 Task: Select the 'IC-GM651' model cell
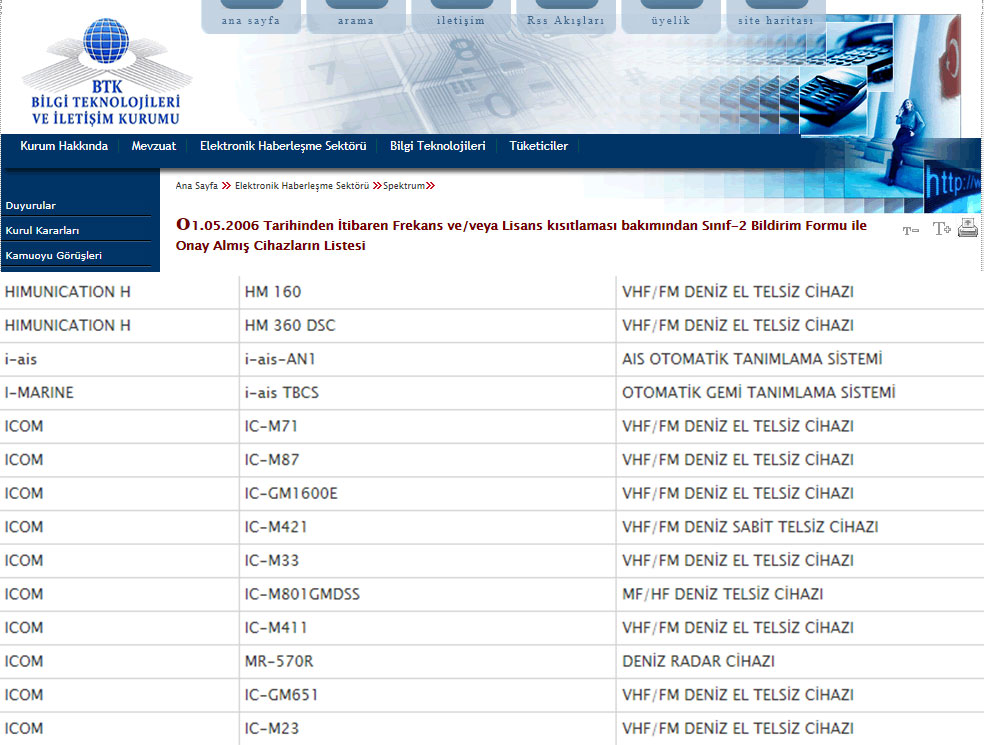(x=427, y=695)
